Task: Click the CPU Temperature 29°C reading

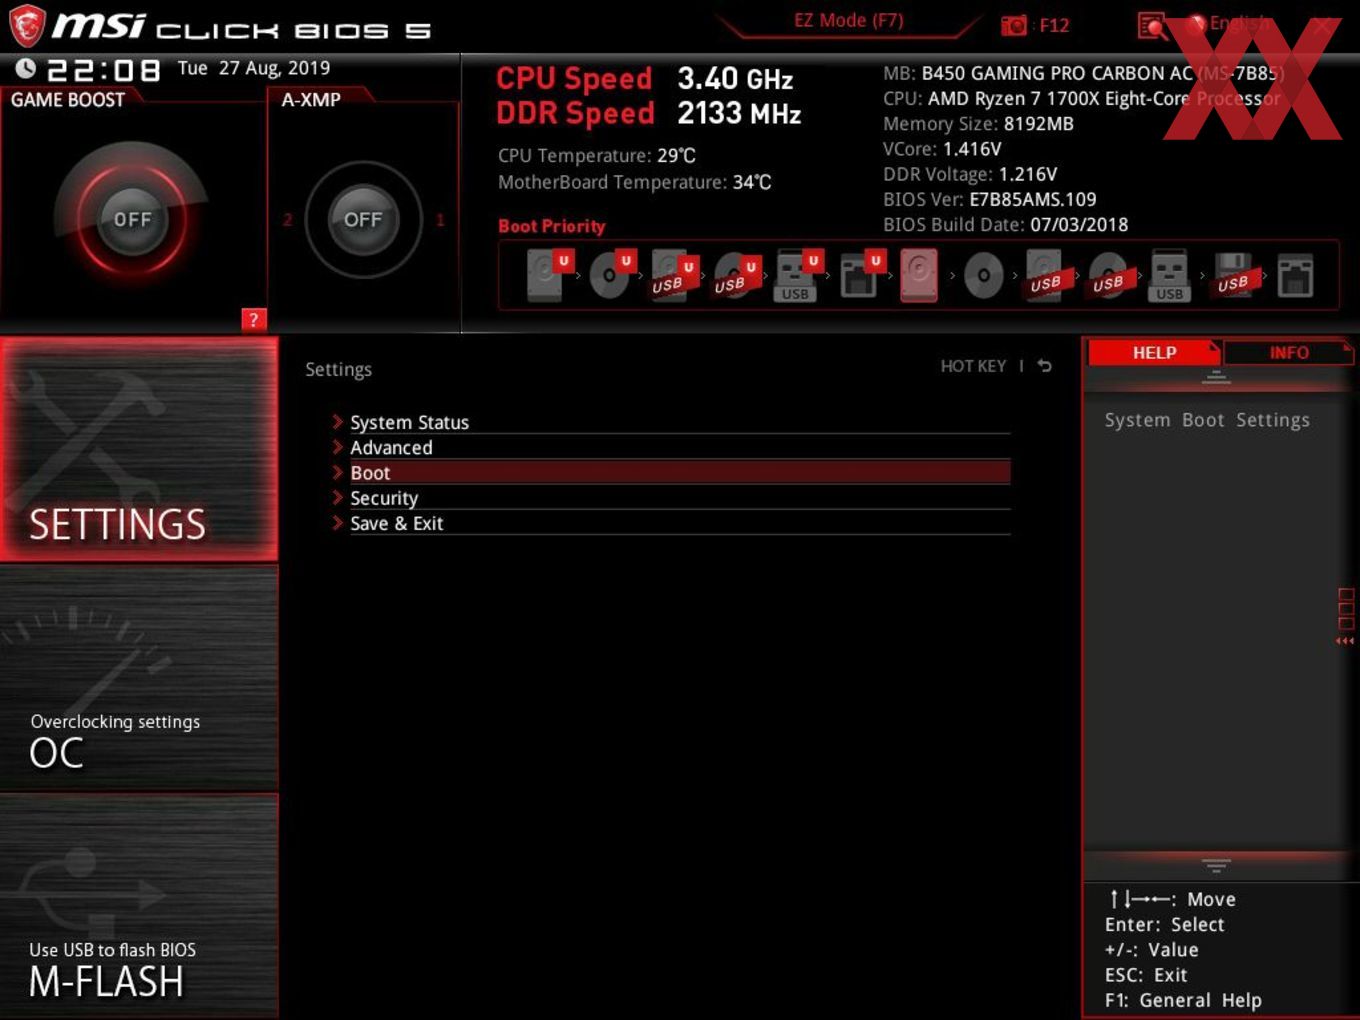Action: [597, 156]
